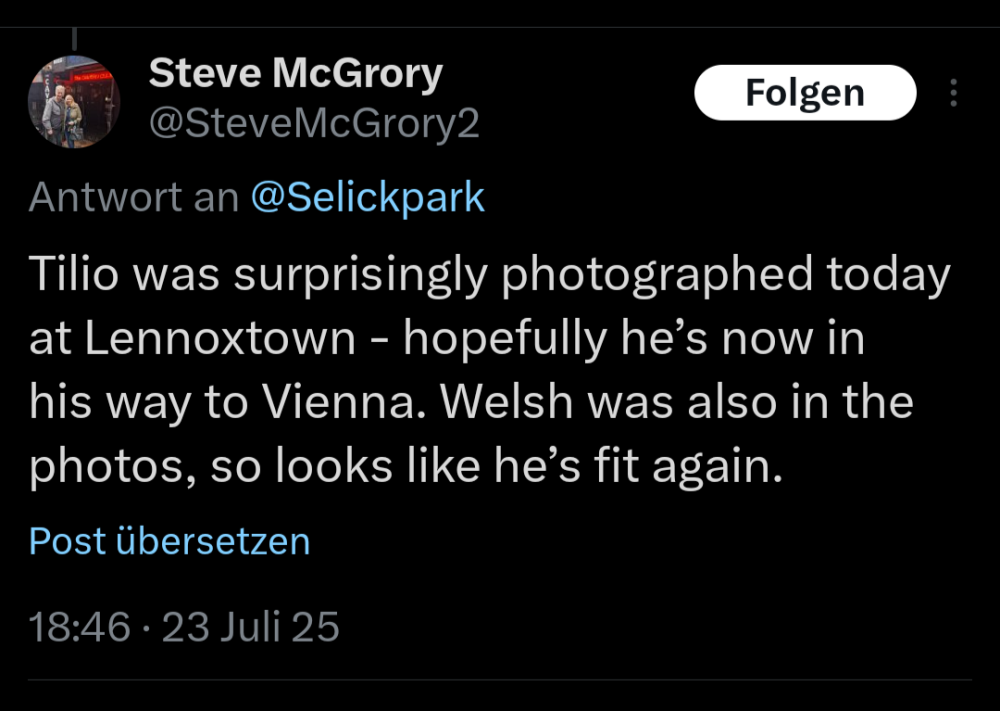Click Post übersetzen to translate
Image resolution: width=1000 pixels, height=711 pixels.
[169, 541]
